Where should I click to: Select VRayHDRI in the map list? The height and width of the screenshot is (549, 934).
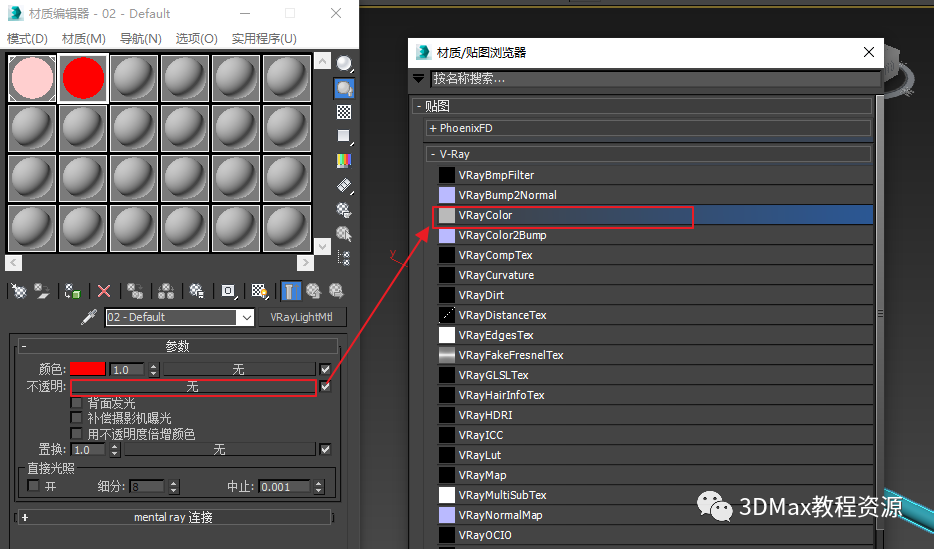(x=656, y=415)
